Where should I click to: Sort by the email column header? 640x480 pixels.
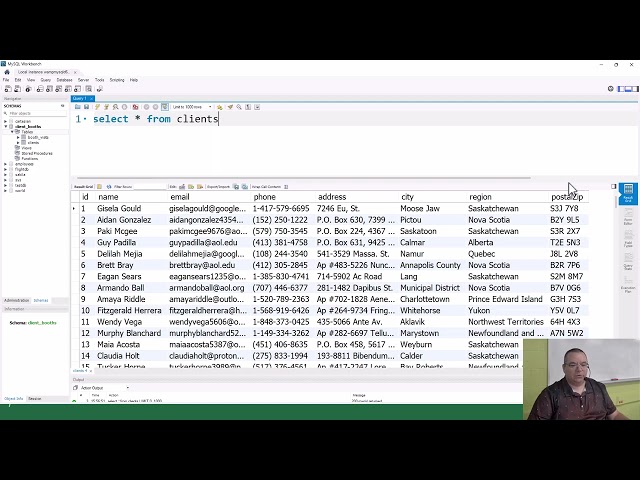[x=209, y=197]
